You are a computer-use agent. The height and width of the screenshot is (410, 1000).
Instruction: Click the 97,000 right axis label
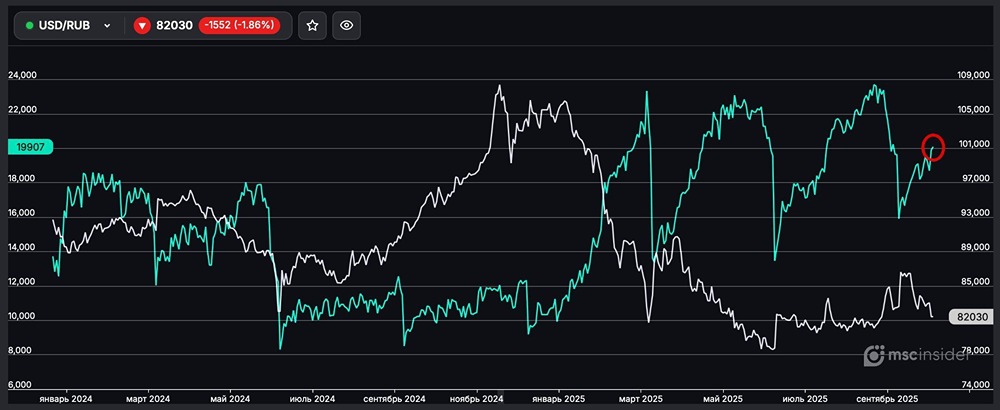(974, 179)
